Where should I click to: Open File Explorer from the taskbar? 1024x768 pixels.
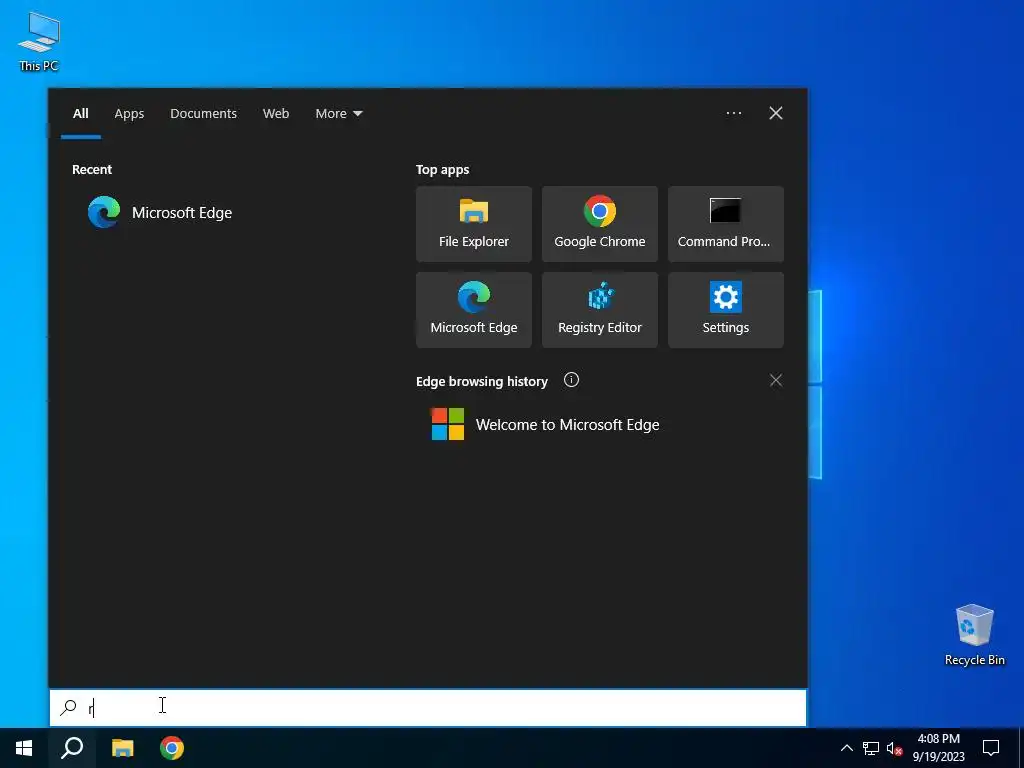[x=122, y=748]
